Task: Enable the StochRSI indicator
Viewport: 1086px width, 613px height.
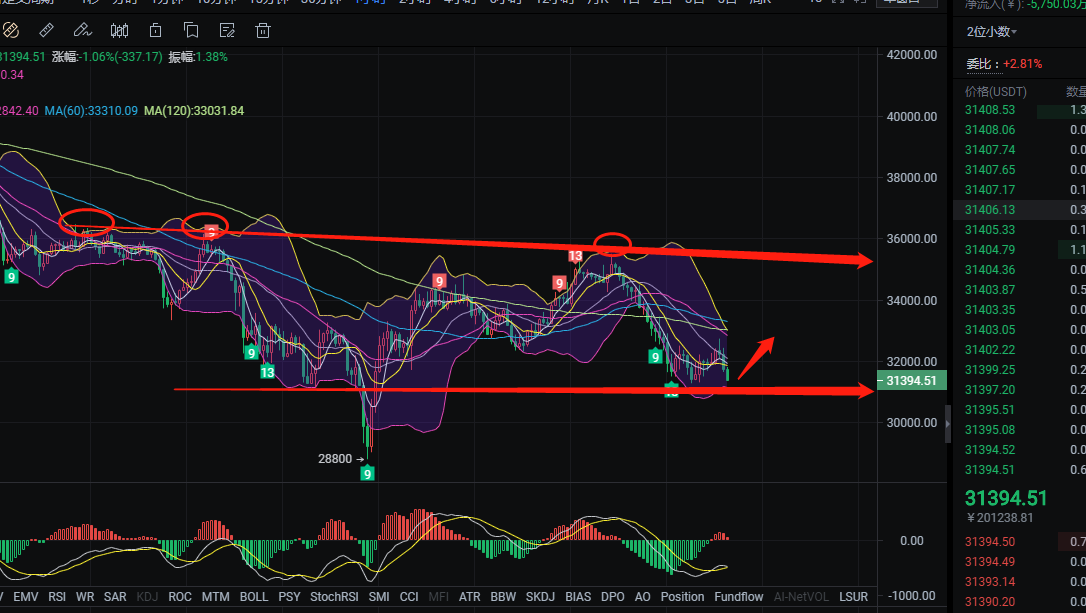Action: click(334, 597)
